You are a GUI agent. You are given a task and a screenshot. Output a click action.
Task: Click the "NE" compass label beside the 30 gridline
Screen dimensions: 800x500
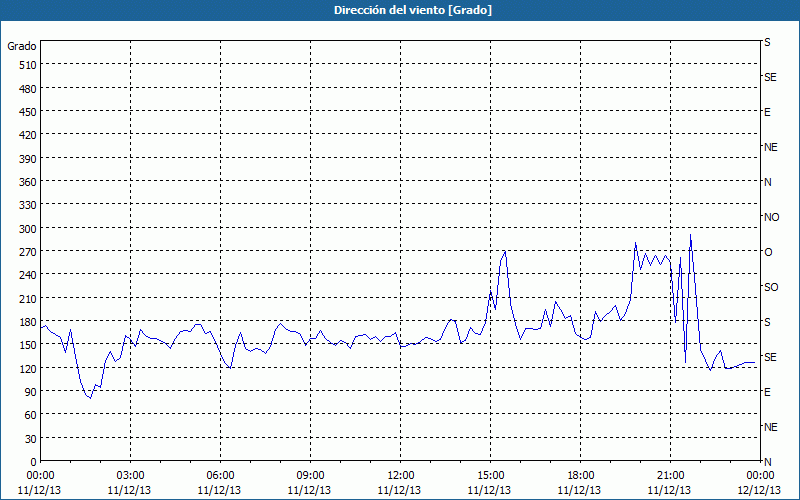click(x=770, y=427)
